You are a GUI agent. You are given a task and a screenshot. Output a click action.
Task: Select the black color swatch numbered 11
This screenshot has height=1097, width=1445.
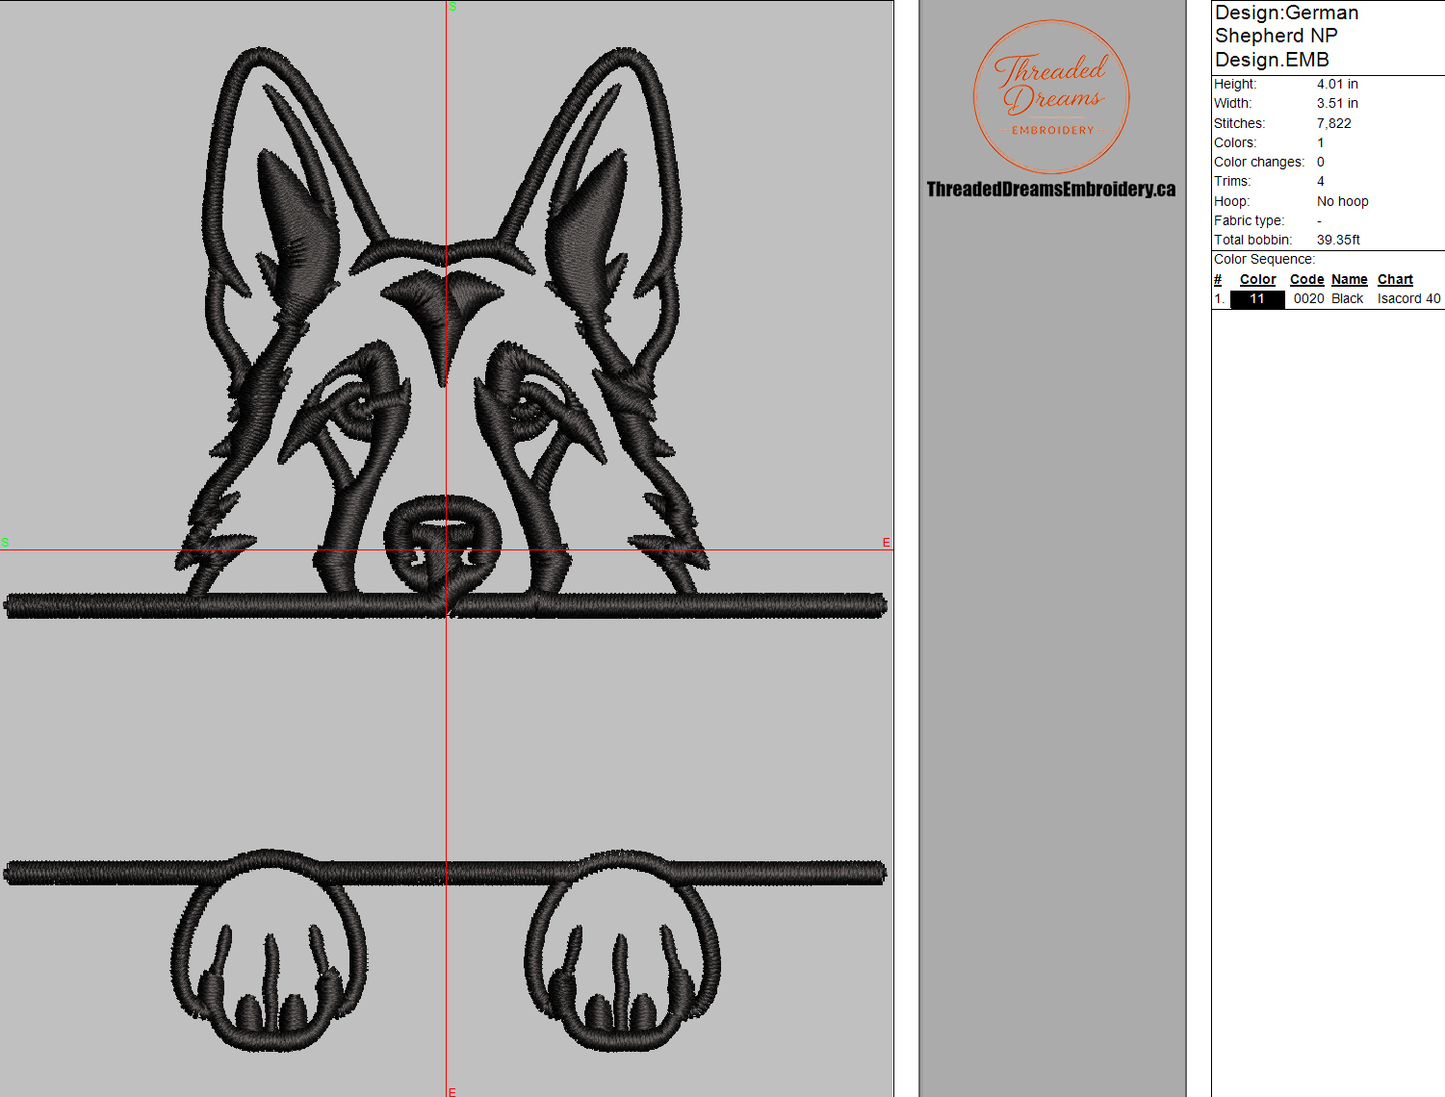point(1257,299)
